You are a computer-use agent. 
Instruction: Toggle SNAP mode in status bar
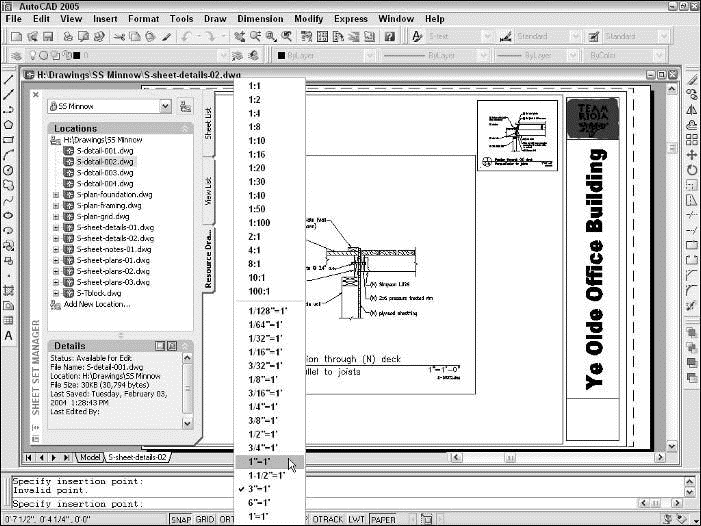[x=181, y=519]
